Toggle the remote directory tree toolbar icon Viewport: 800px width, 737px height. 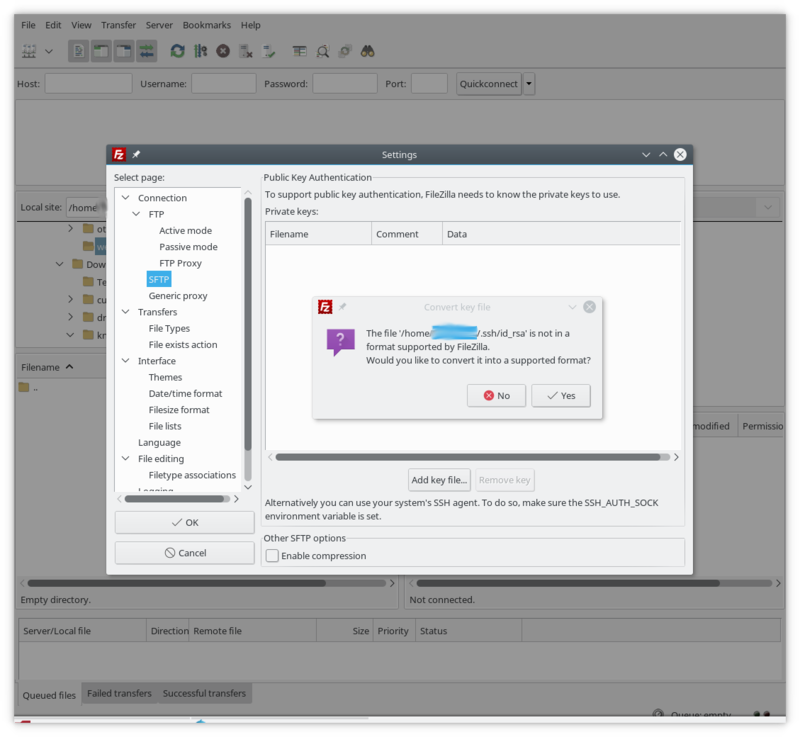(123, 51)
